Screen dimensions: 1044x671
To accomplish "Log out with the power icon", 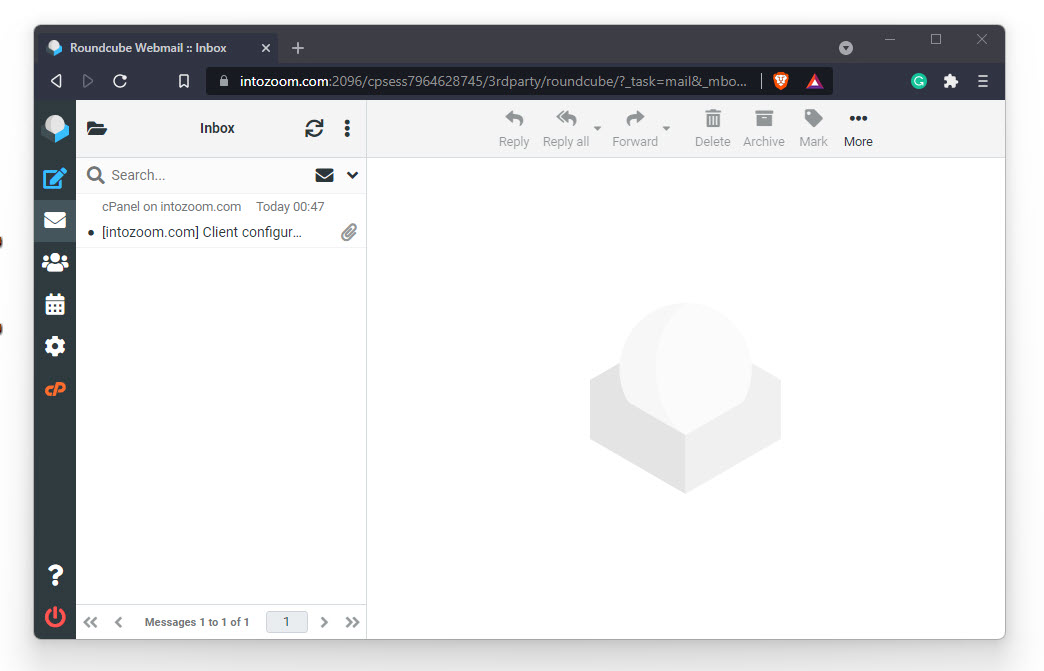I will 55,617.
